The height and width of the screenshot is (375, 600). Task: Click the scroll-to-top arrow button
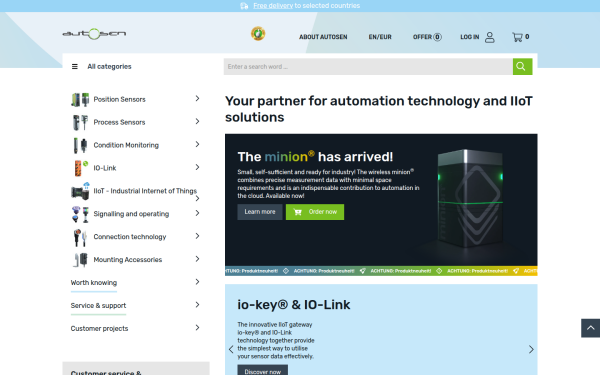coord(590,328)
